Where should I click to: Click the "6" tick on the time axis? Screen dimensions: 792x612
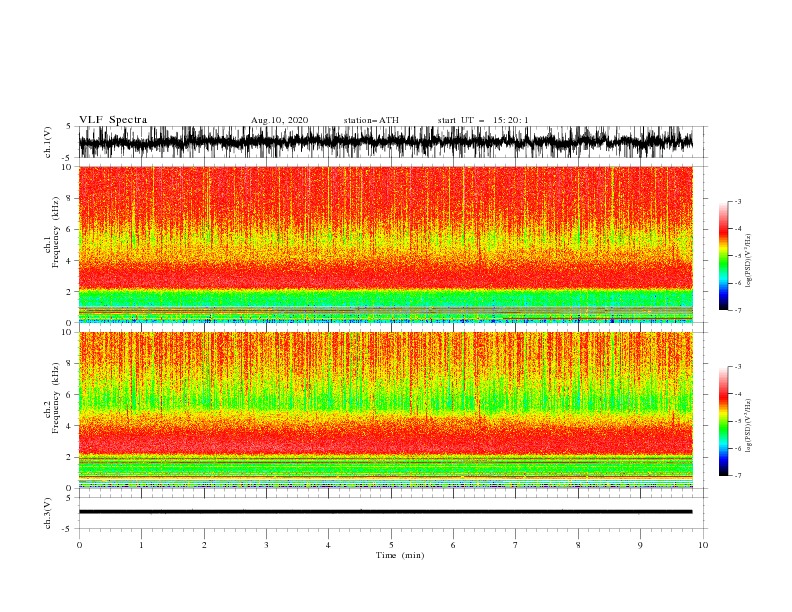click(x=453, y=545)
